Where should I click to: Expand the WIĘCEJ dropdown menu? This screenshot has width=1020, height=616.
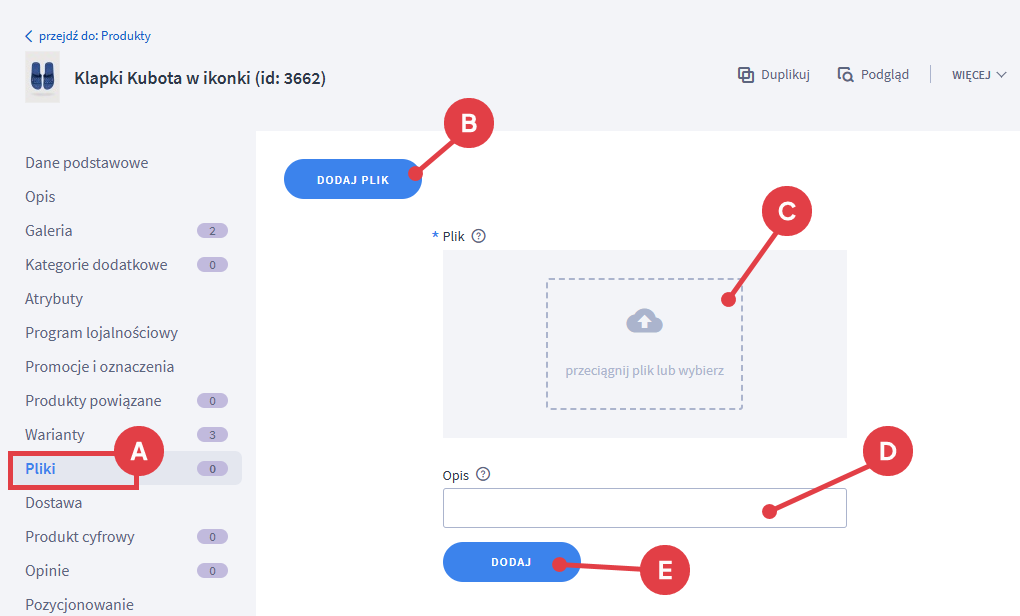pos(979,75)
